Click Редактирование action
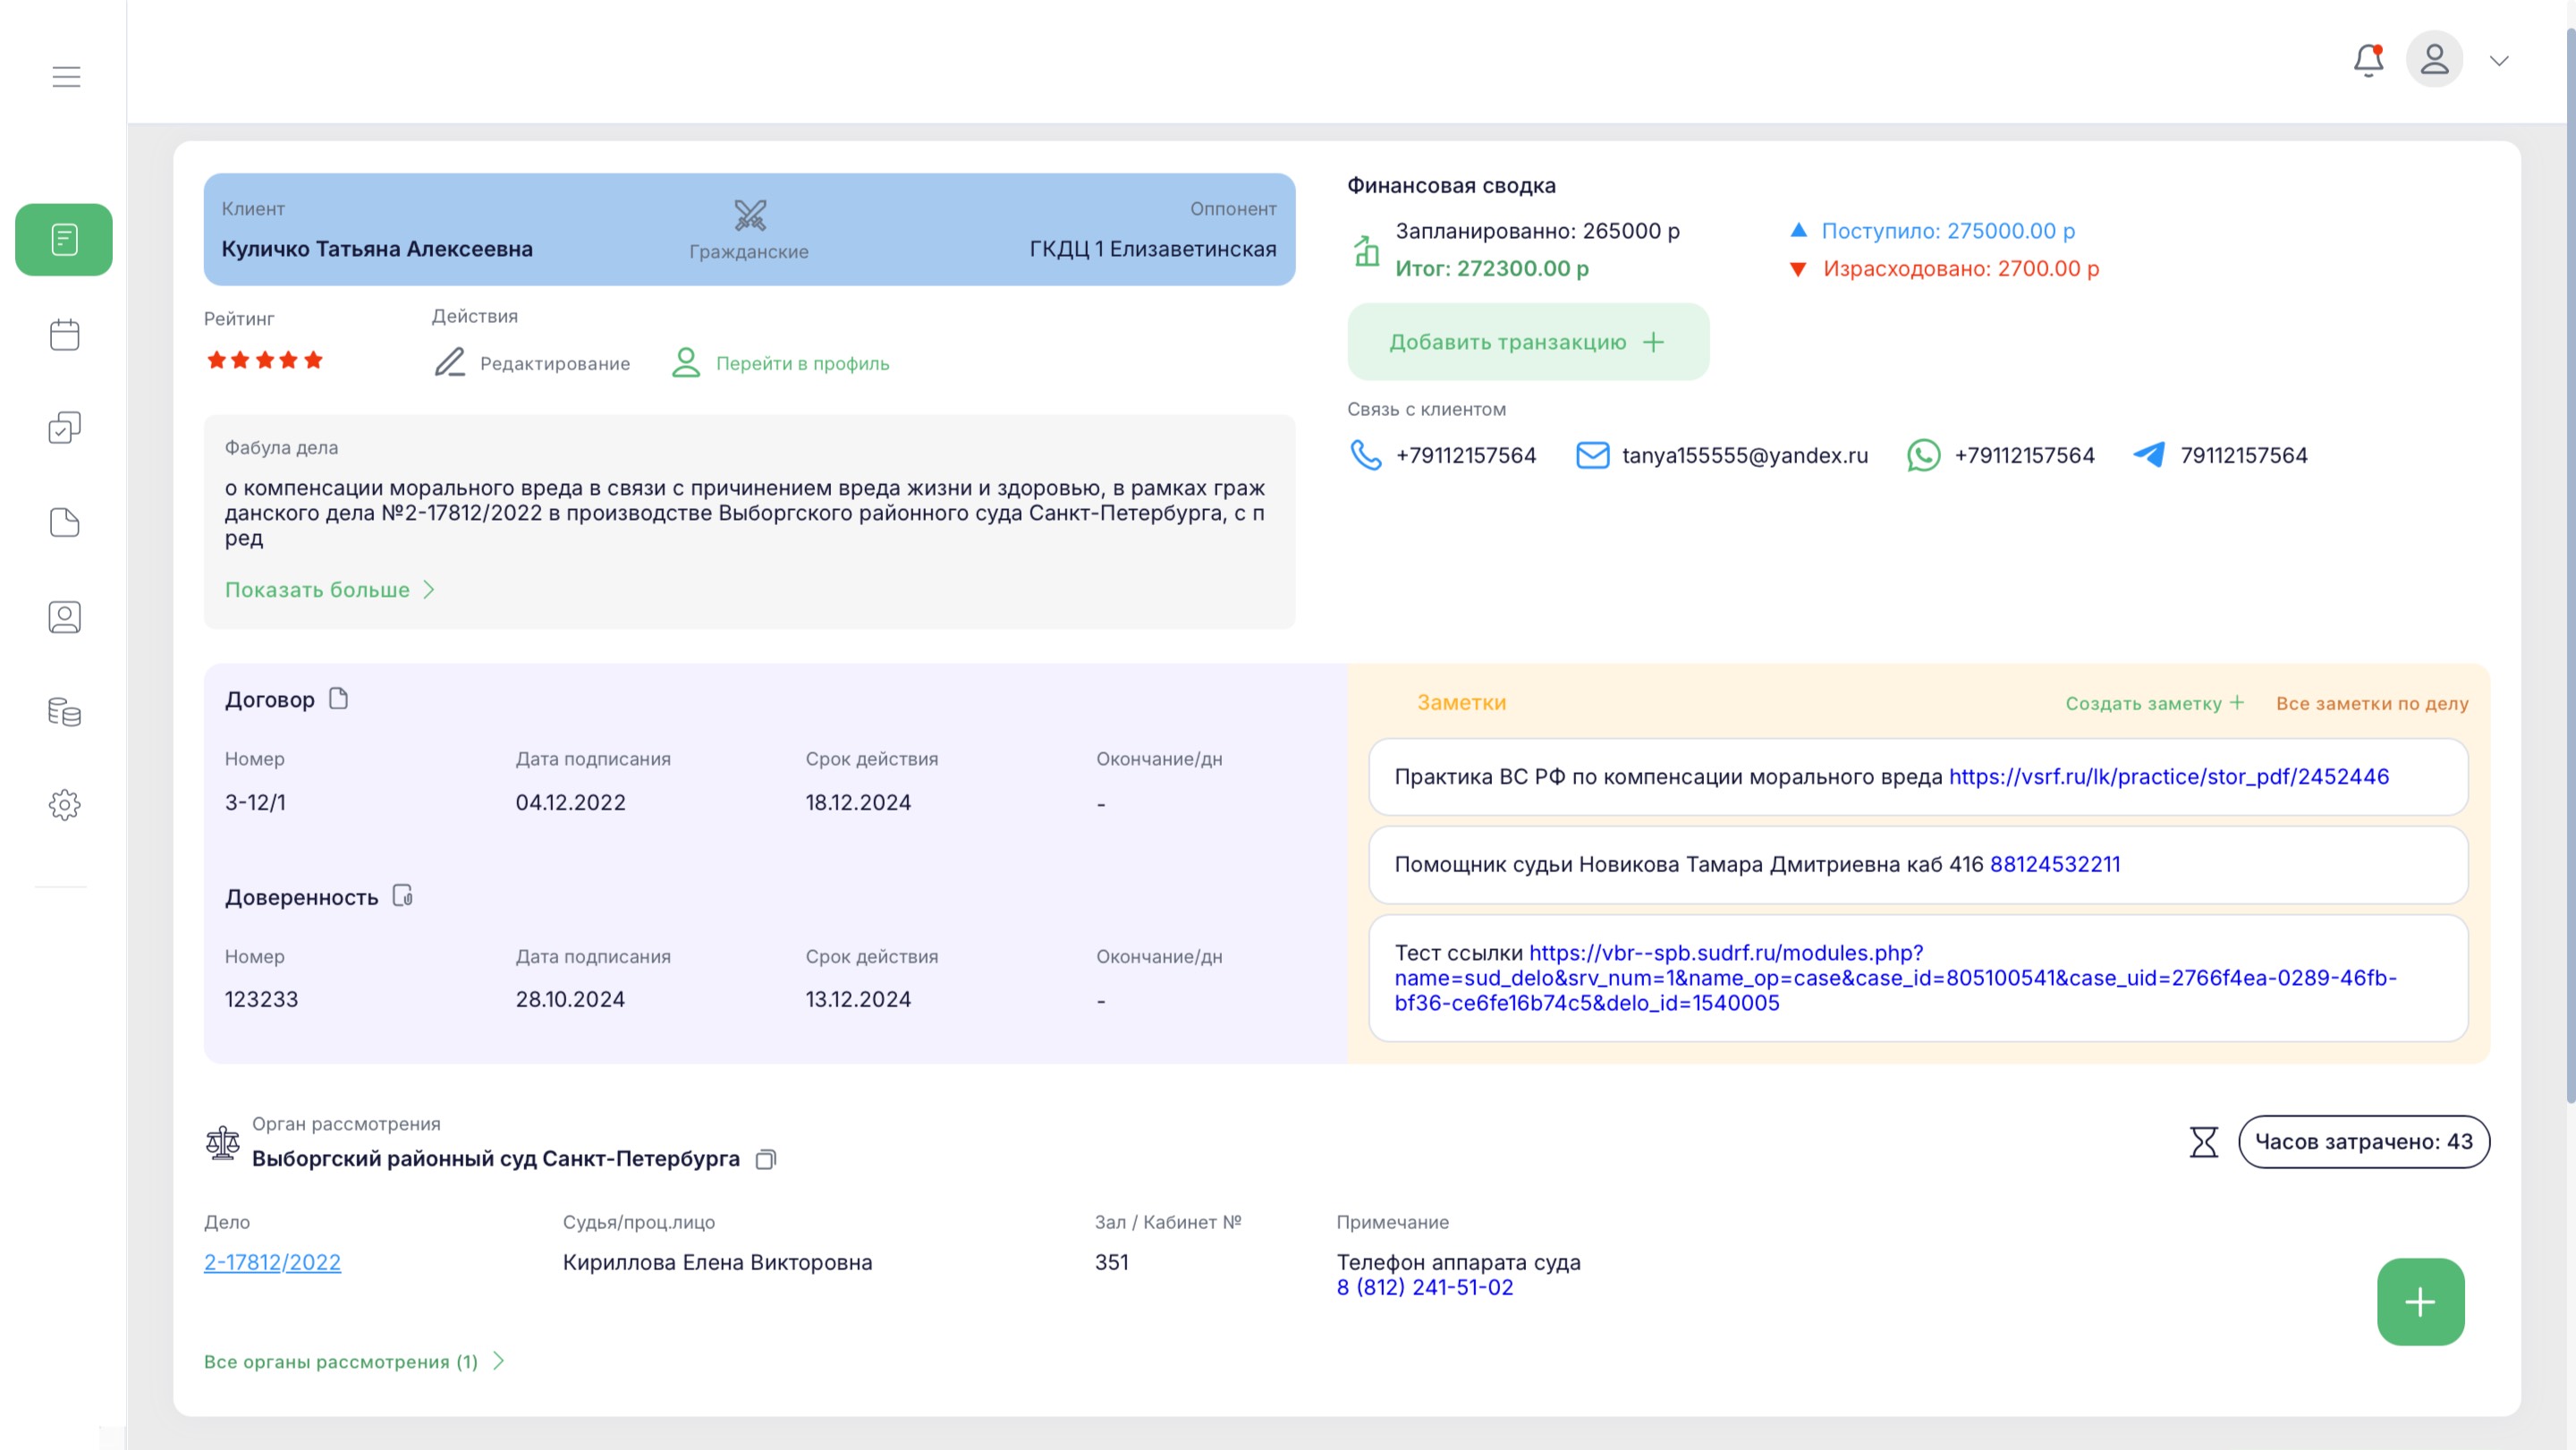The width and height of the screenshot is (2576, 1450). [533, 363]
